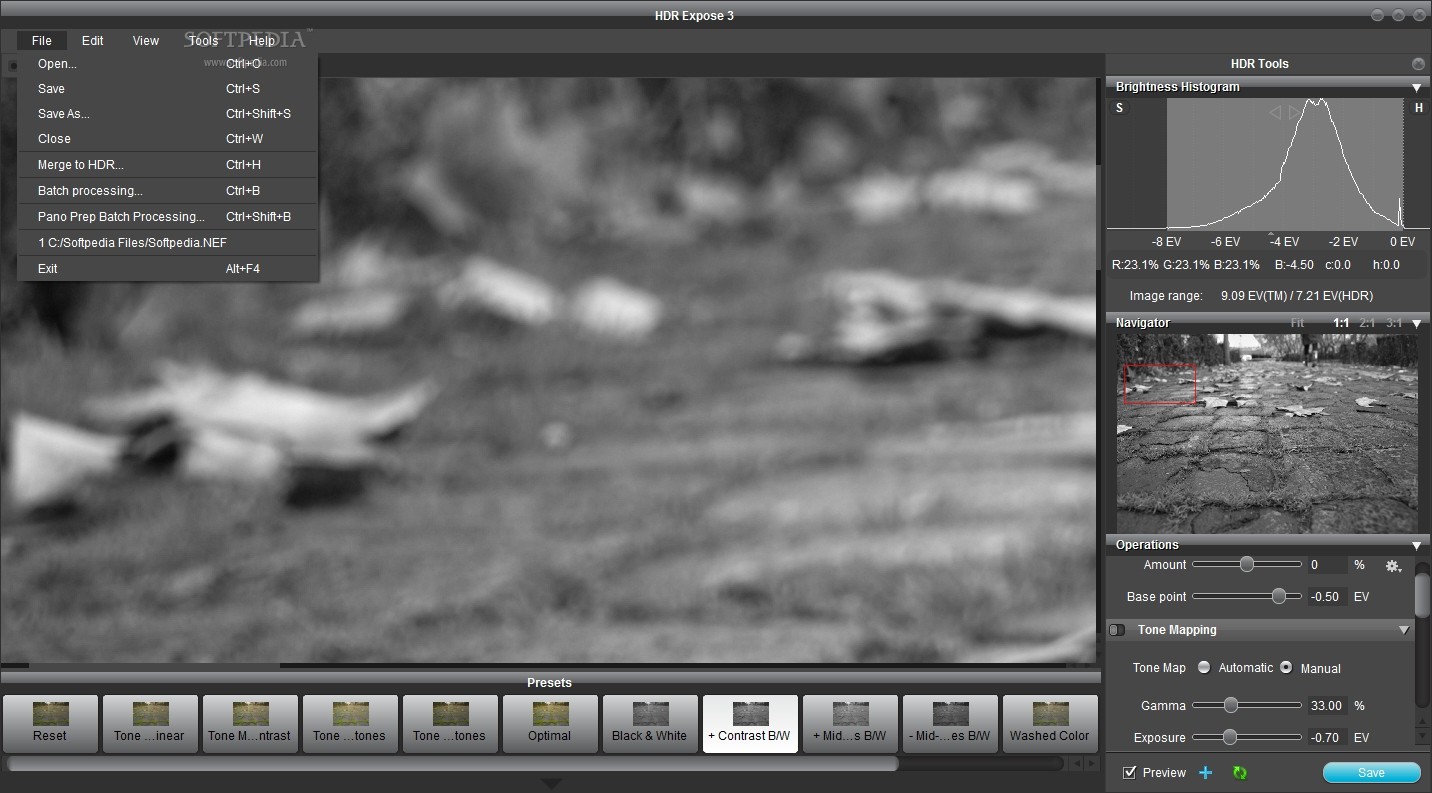This screenshot has width=1432, height=793.
Task: Collapse the Brightness Histogram section
Action: [1416, 87]
